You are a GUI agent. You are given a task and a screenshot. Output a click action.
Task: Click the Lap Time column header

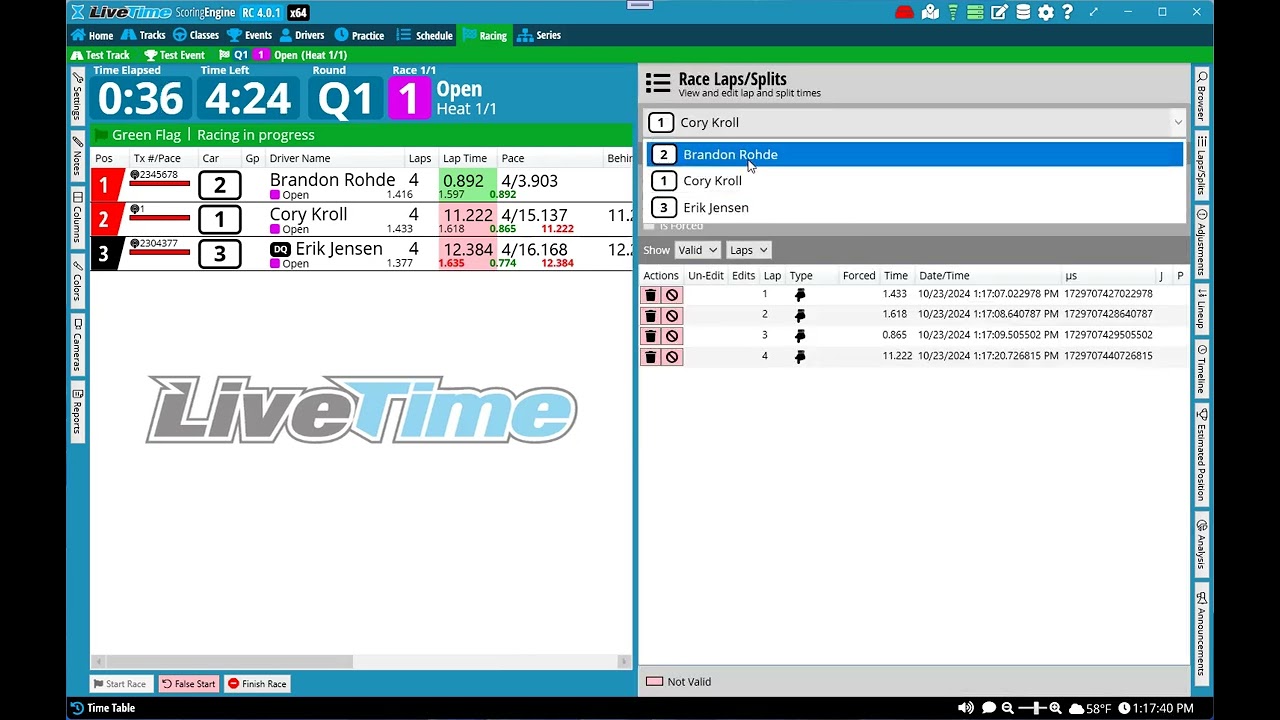pos(465,158)
